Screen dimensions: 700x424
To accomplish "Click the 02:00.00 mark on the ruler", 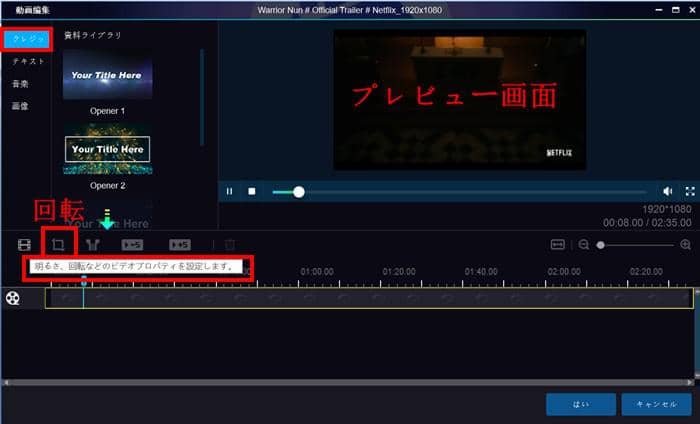I will pyautogui.click(x=564, y=271).
